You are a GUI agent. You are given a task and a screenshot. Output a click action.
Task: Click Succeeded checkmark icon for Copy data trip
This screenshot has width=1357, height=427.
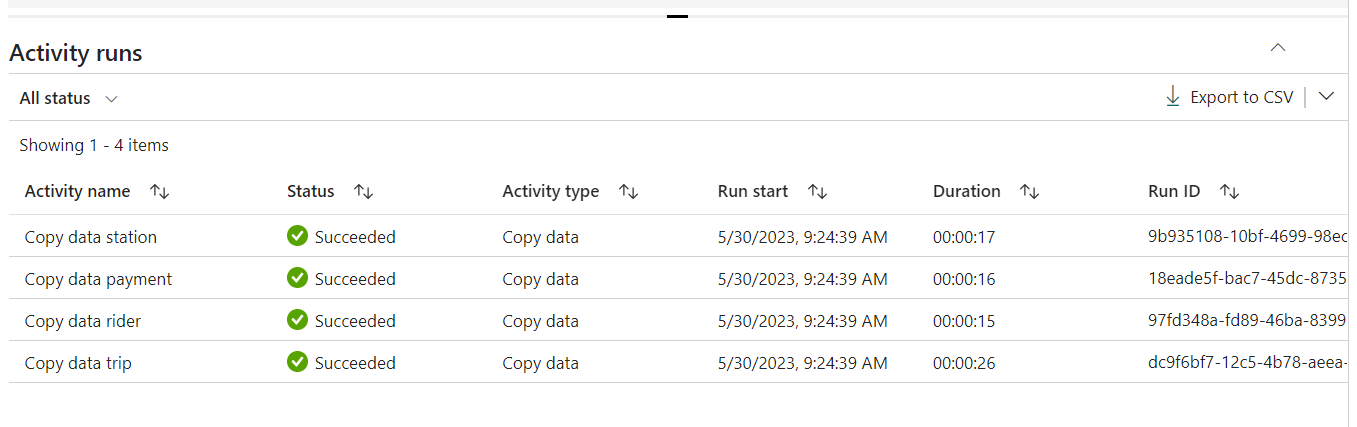tap(297, 362)
